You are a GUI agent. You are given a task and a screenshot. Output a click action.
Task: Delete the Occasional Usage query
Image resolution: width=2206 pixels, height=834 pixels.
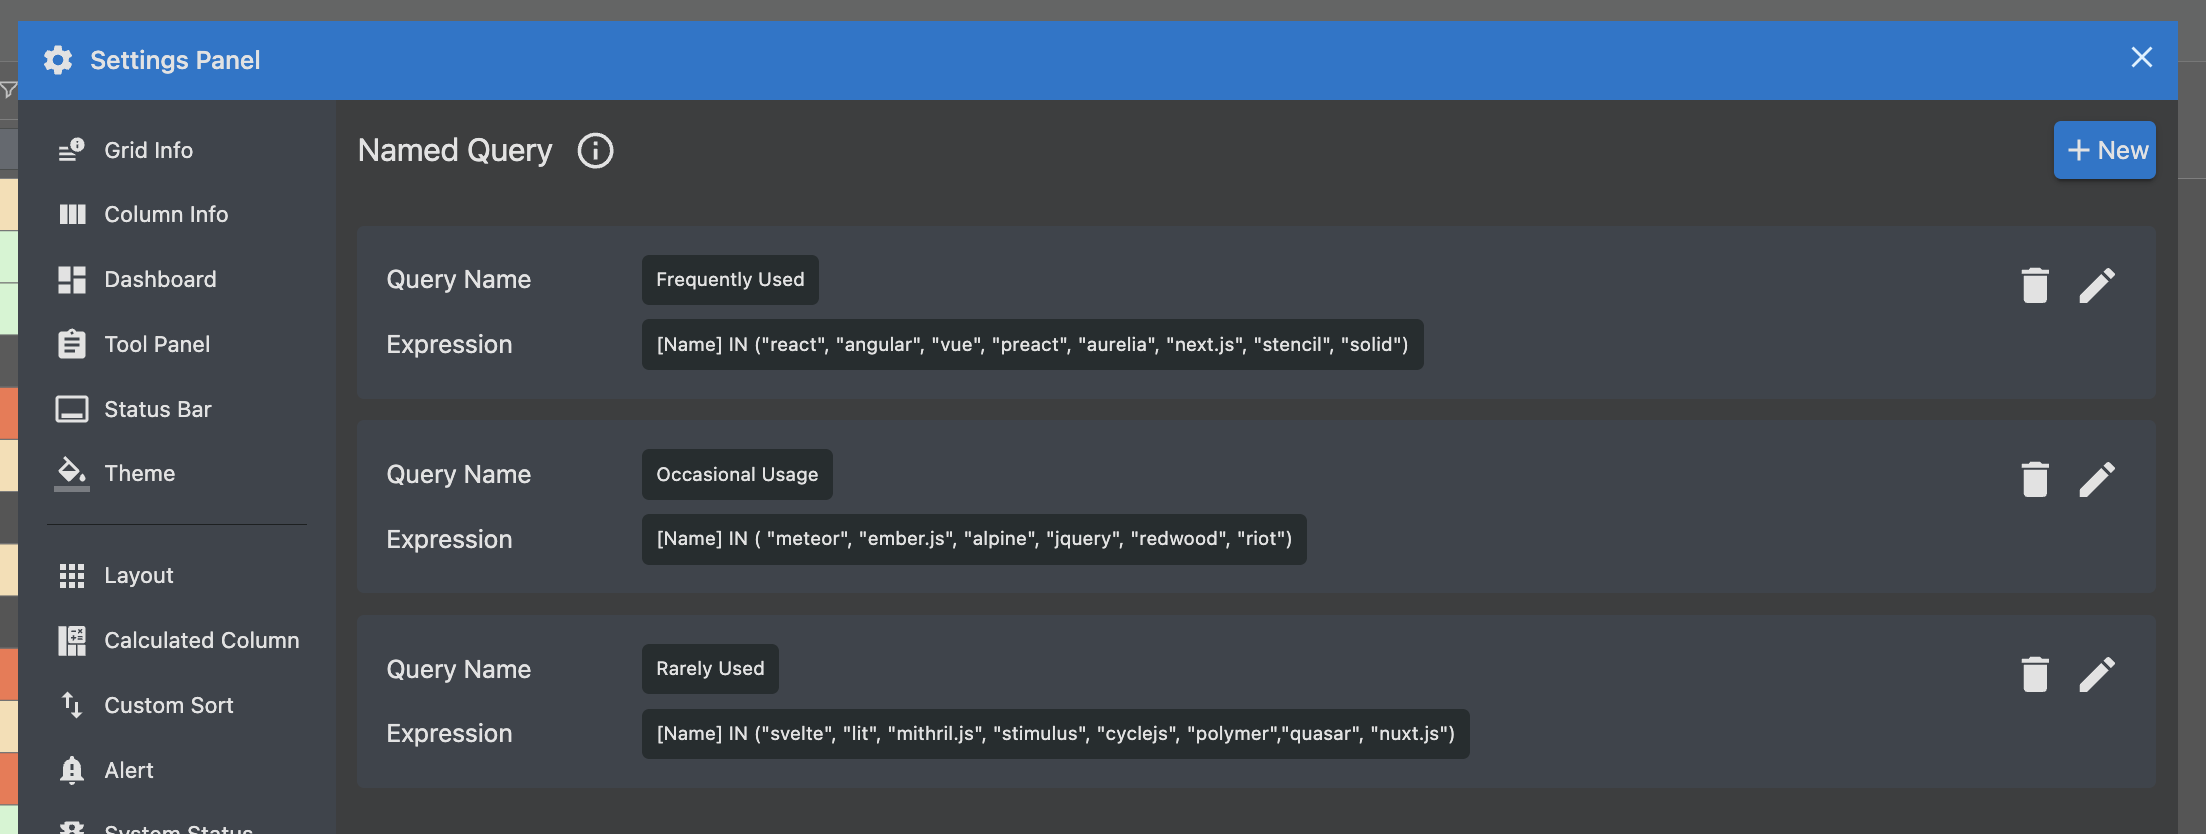tap(2034, 480)
